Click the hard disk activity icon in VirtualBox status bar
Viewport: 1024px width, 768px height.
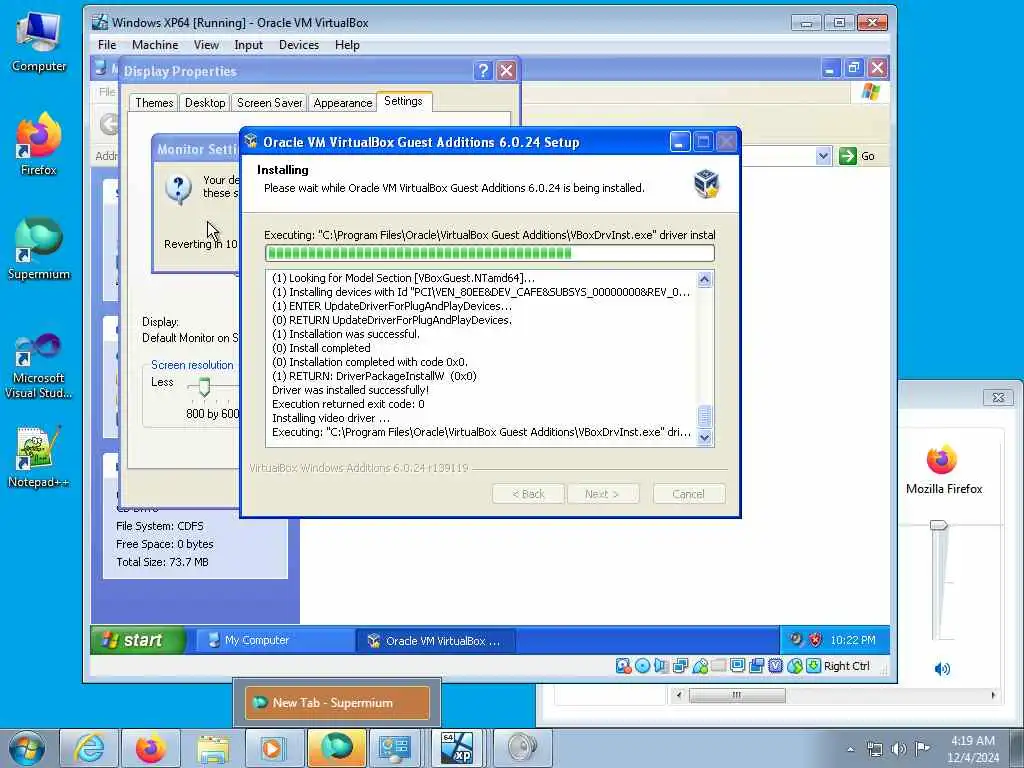623,665
